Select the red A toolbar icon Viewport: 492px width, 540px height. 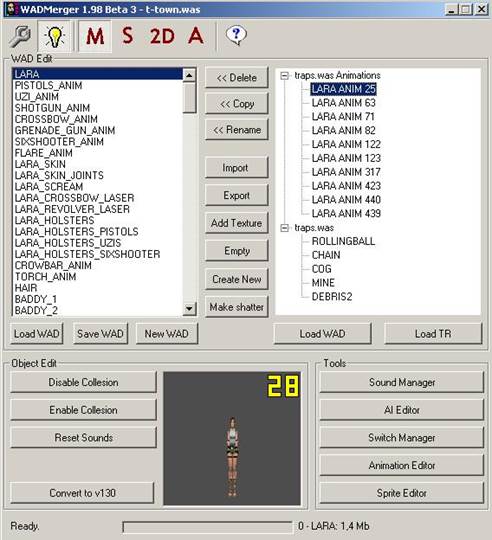click(196, 36)
